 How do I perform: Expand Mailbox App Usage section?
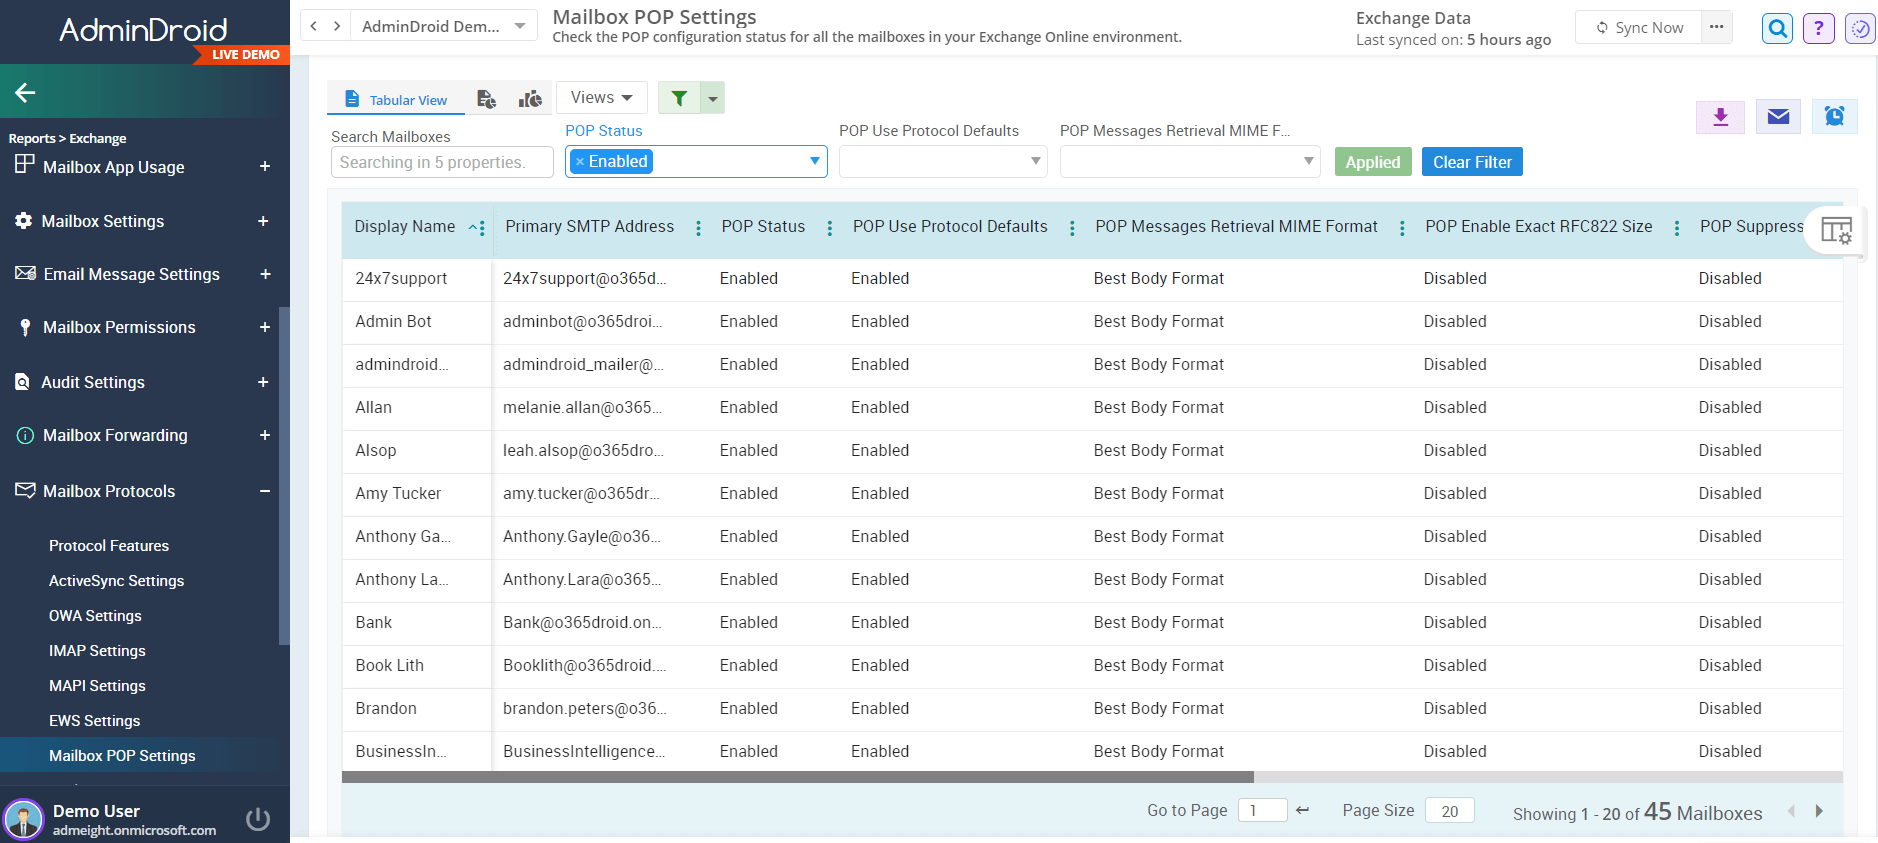(x=265, y=166)
